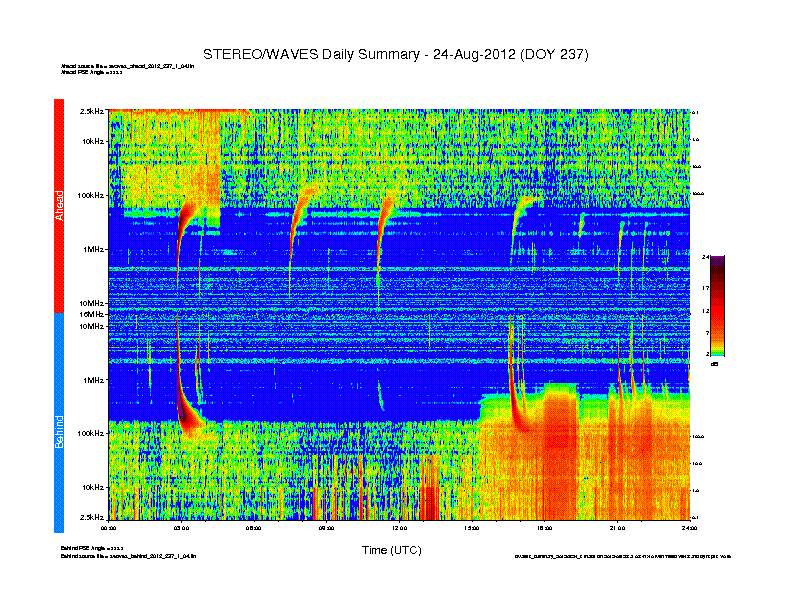Click the 12 value on color scale
This screenshot has width=792, height=612.
click(706, 311)
